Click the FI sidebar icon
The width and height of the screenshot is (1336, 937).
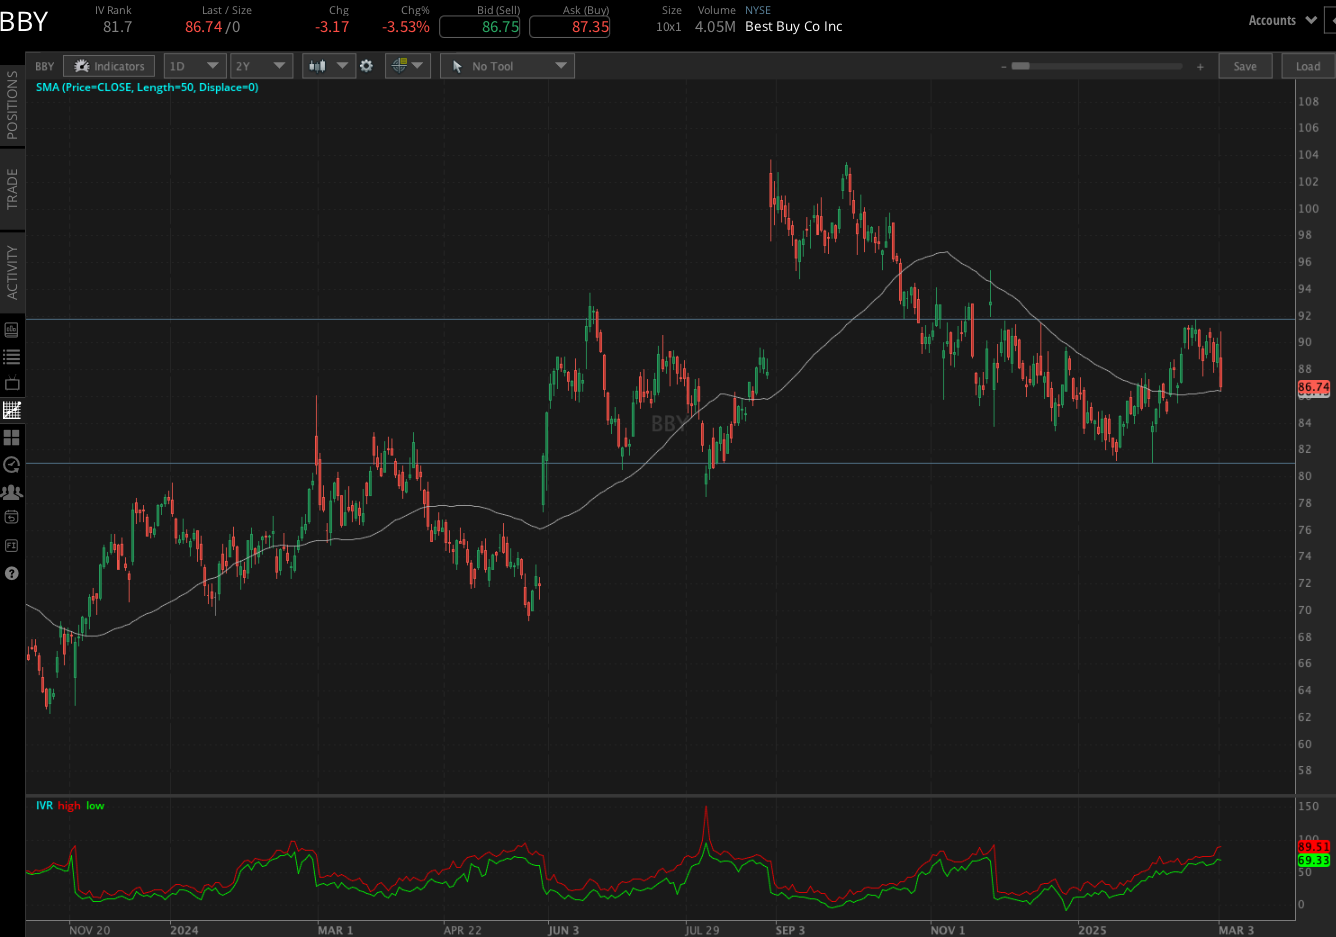point(12,546)
